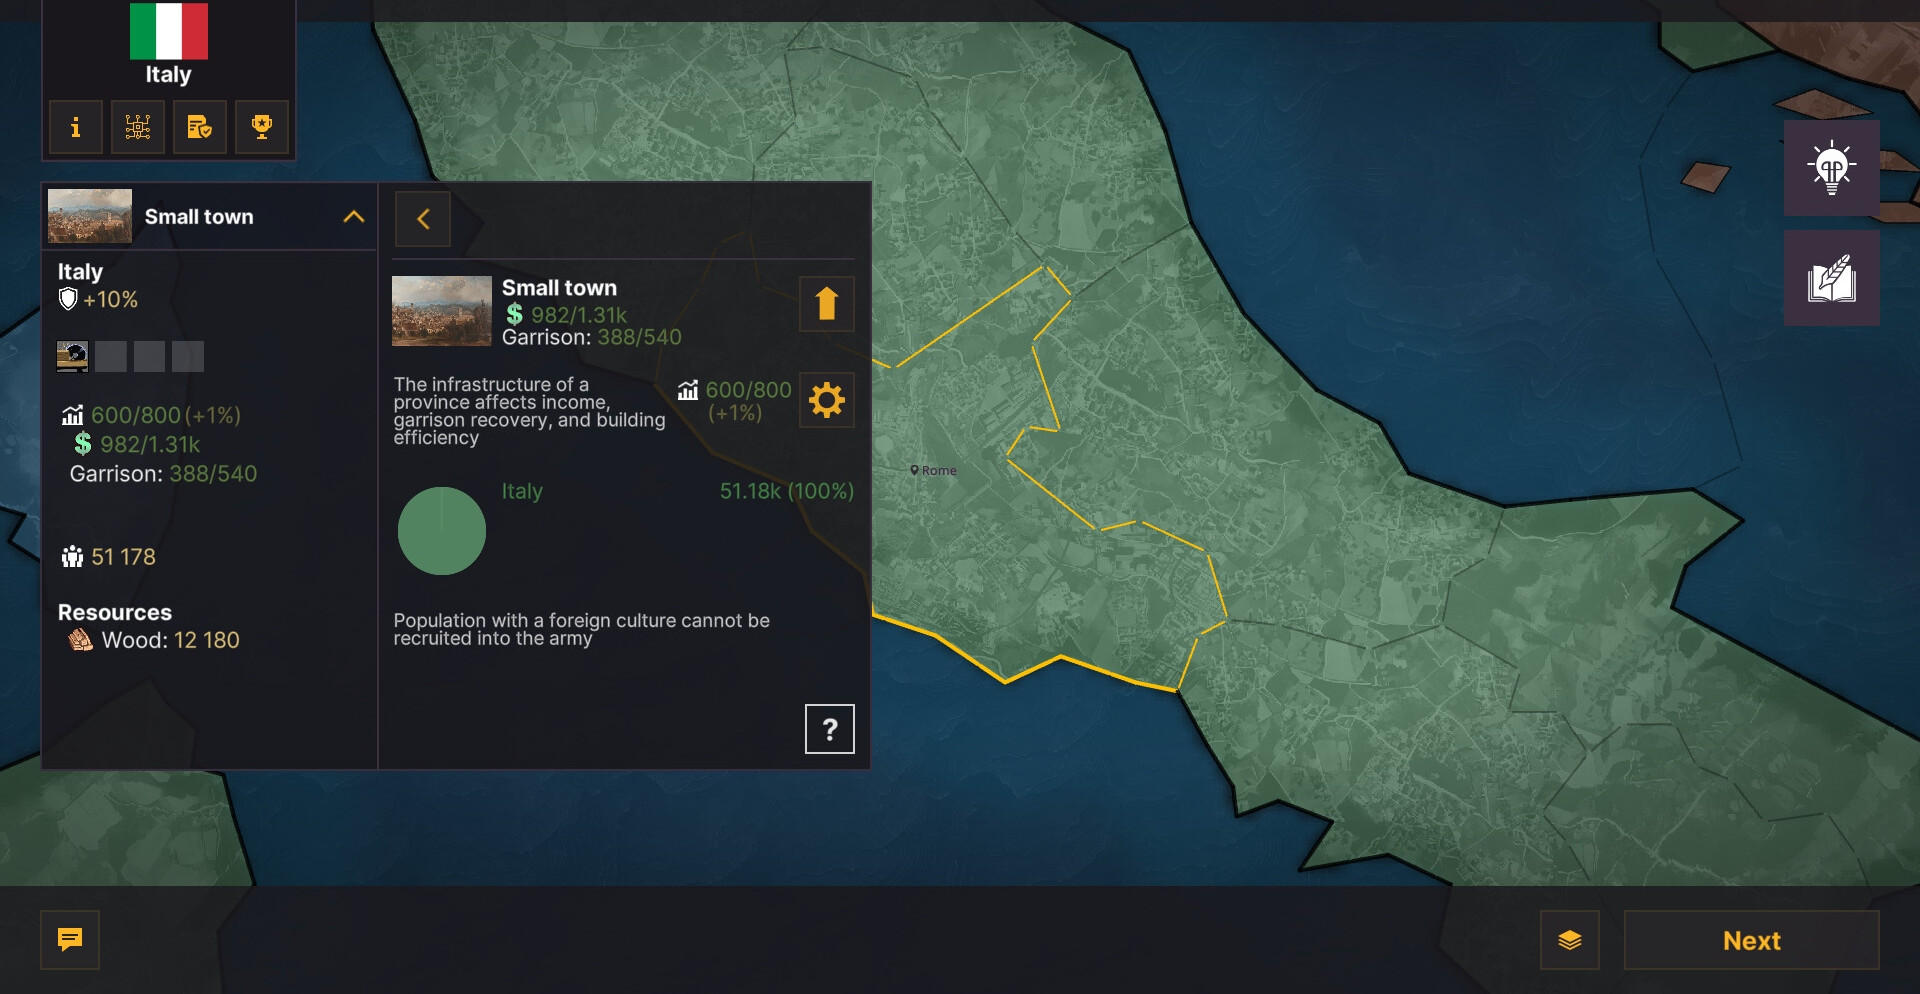This screenshot has width=1920, height=994.
Task: Click the upgrade town arrow icon
Action: 826,304
